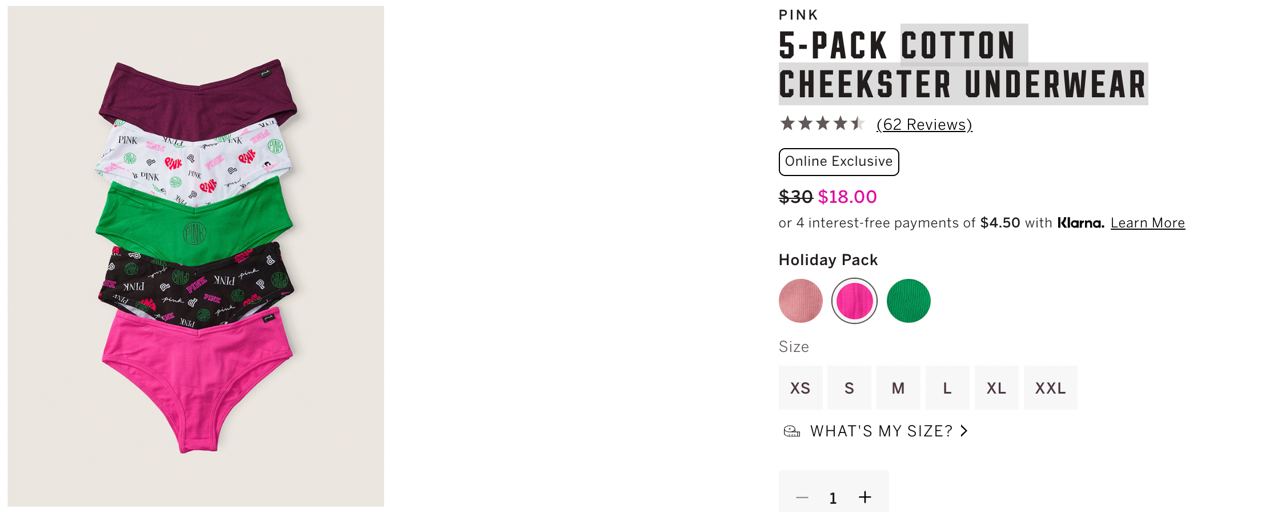Decrease quantity with the minus icon
Image resolution: width=1280 pixels, height=512 pixels.
(x=802, y=497)
